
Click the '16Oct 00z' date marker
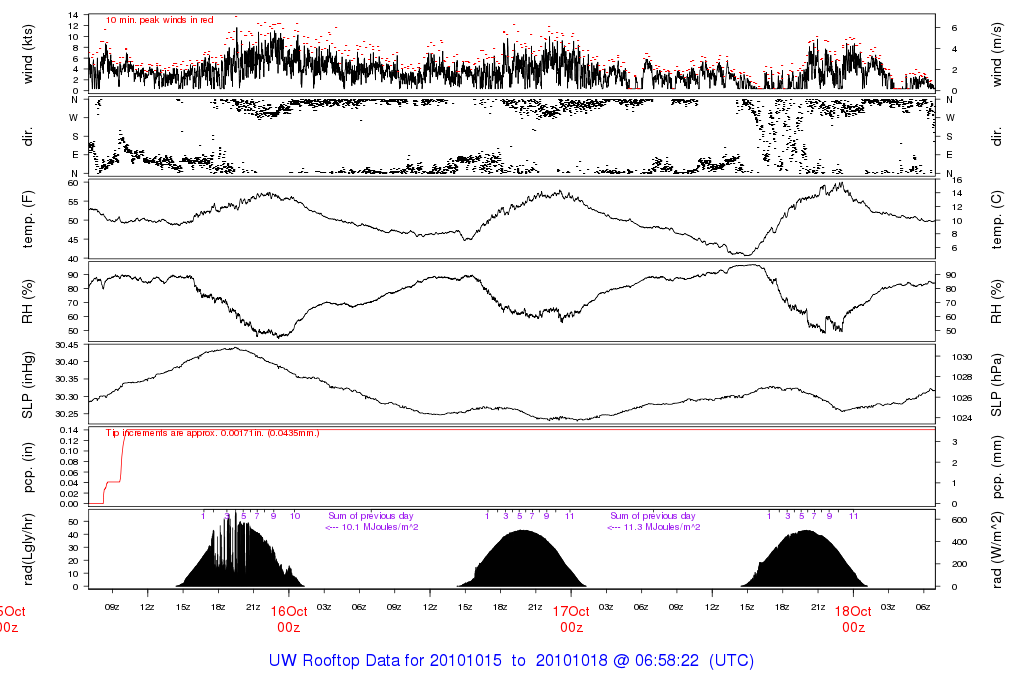click(x=289, y=619)
